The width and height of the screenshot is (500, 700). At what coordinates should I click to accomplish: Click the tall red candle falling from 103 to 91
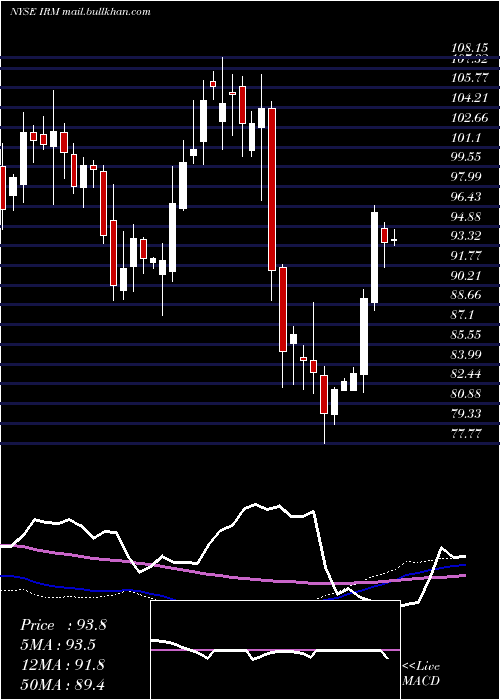pos(271,189)
